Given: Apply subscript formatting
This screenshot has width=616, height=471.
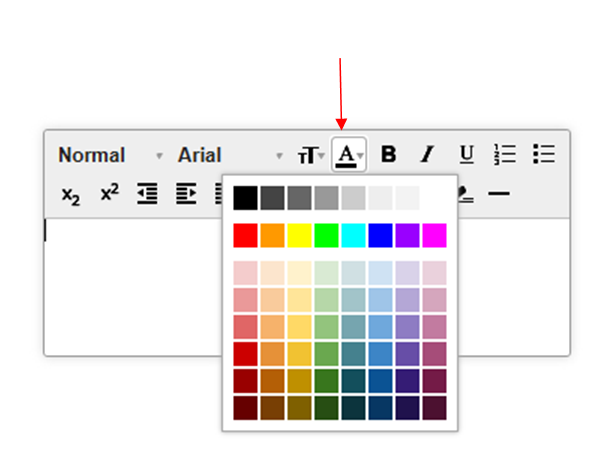Looking at the screenshot, I should click(70, 194).
